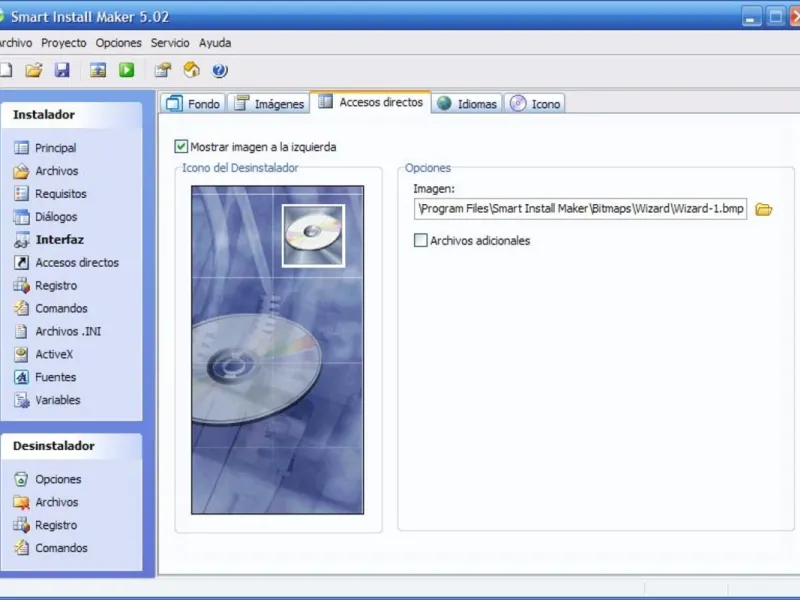Open Requisitos section label in sidebar
The width and height of the screenshot is (800, 600).
tap(61, 194)
